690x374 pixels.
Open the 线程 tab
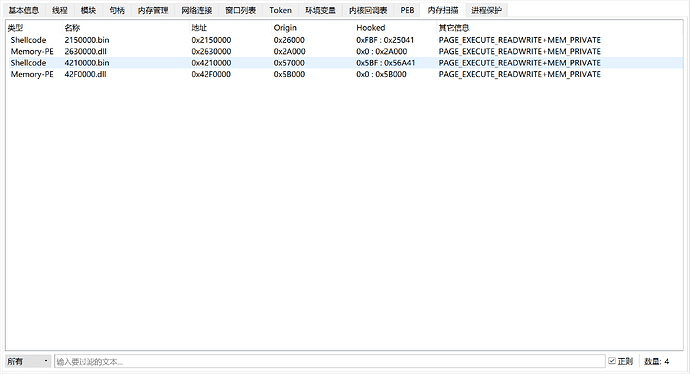pos(60,10)
